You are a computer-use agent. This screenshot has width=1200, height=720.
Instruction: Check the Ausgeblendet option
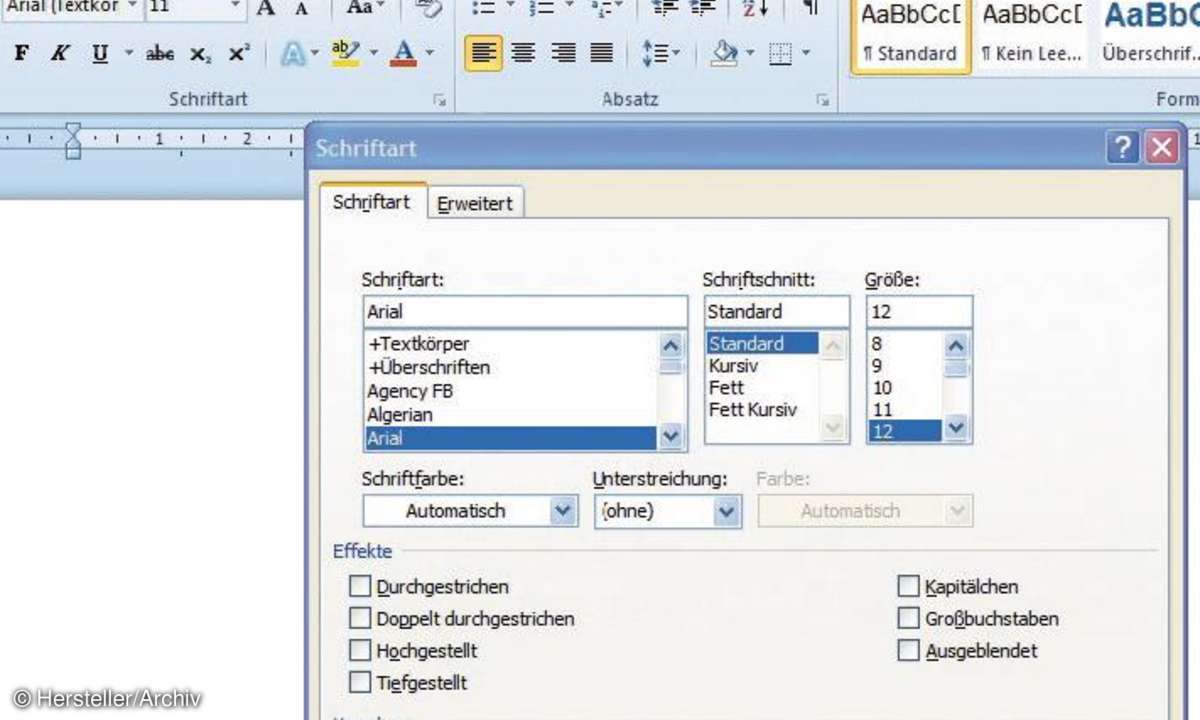coord(908,651)
